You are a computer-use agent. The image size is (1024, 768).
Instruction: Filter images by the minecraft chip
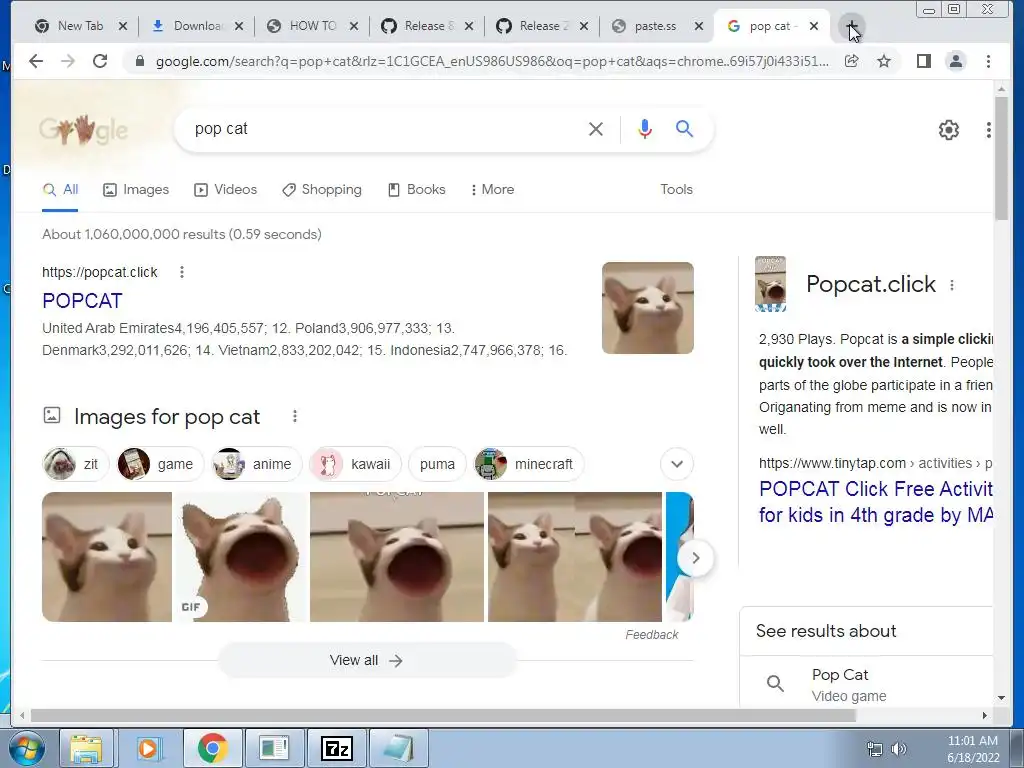tap(528, 464)
